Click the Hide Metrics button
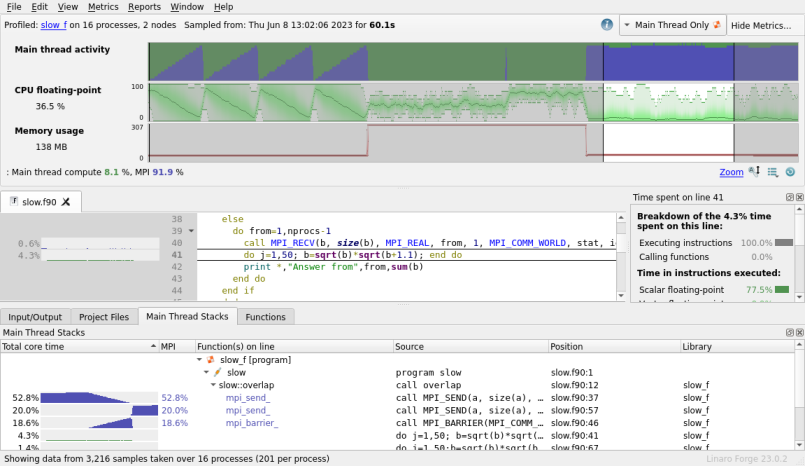The image size is (805, 466). pos(761,25)
